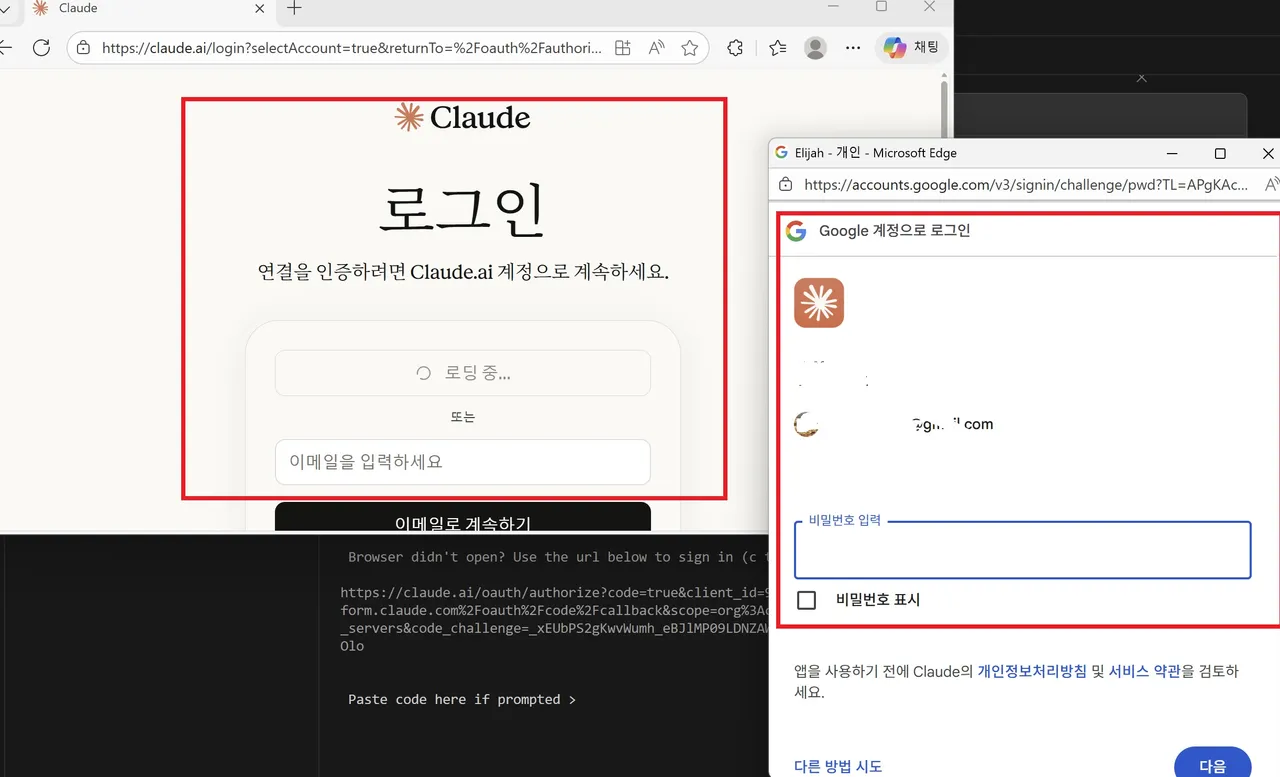Click the back navigation arrow
Image resolution: width=1280 pixels, height=777 pixels.
(8, 47)
